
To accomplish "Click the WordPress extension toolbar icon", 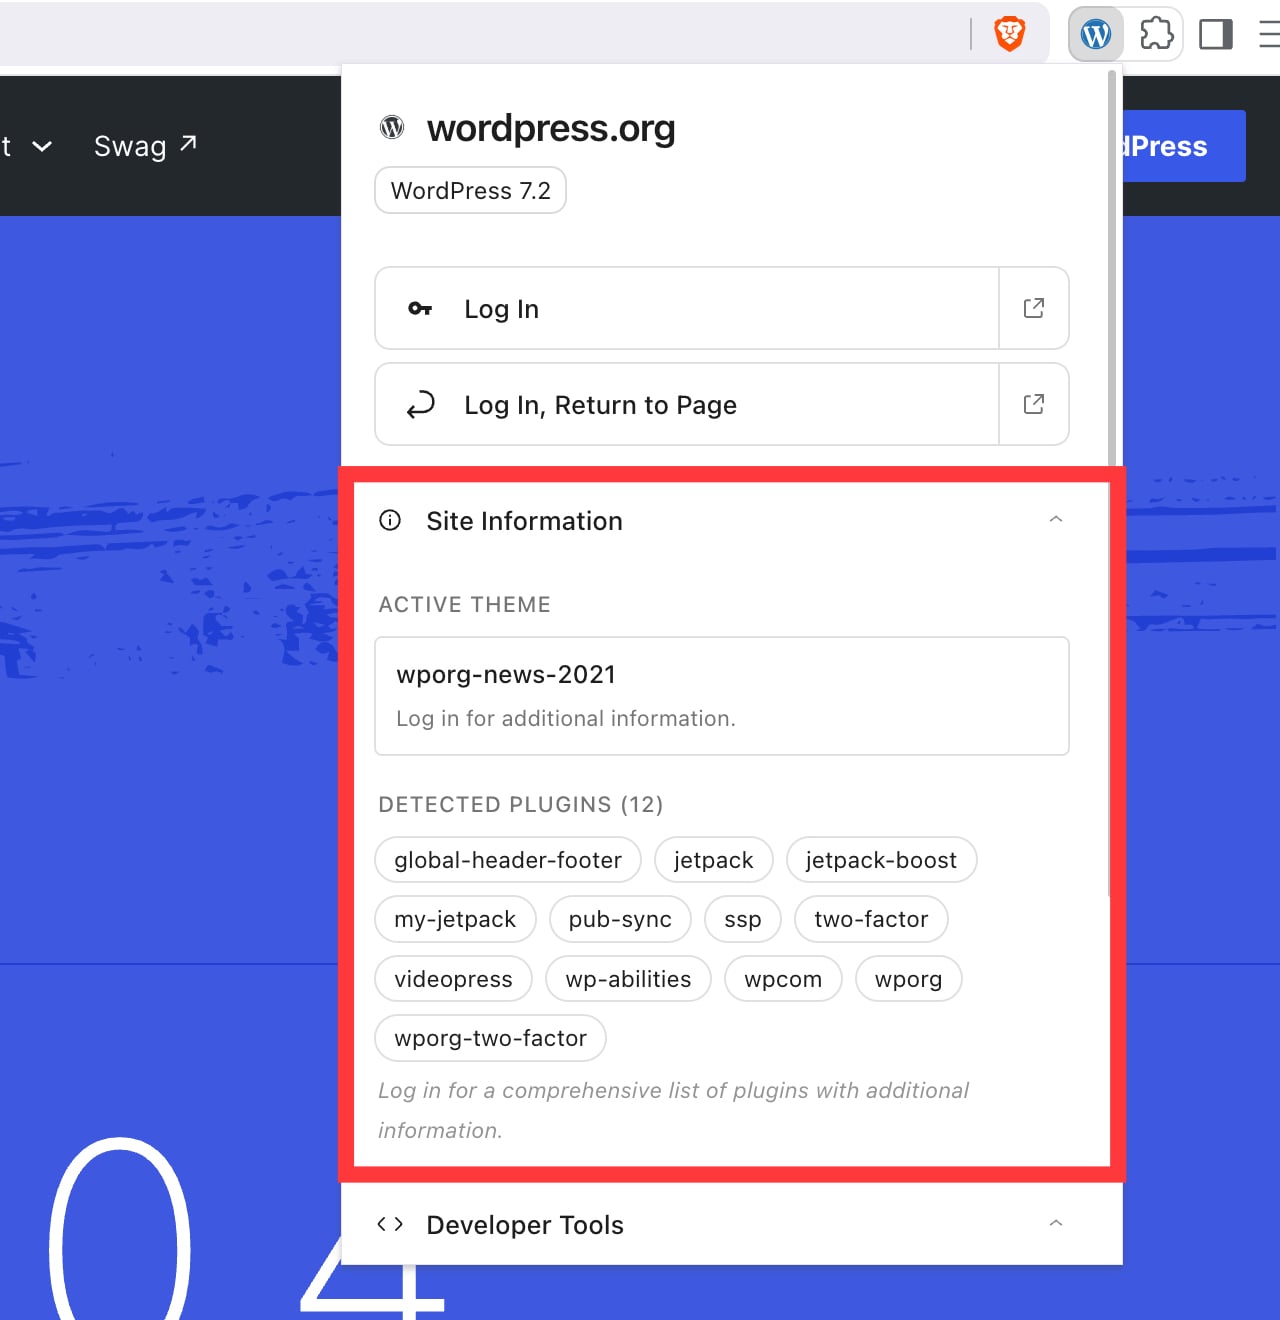I will point(1096,35).
